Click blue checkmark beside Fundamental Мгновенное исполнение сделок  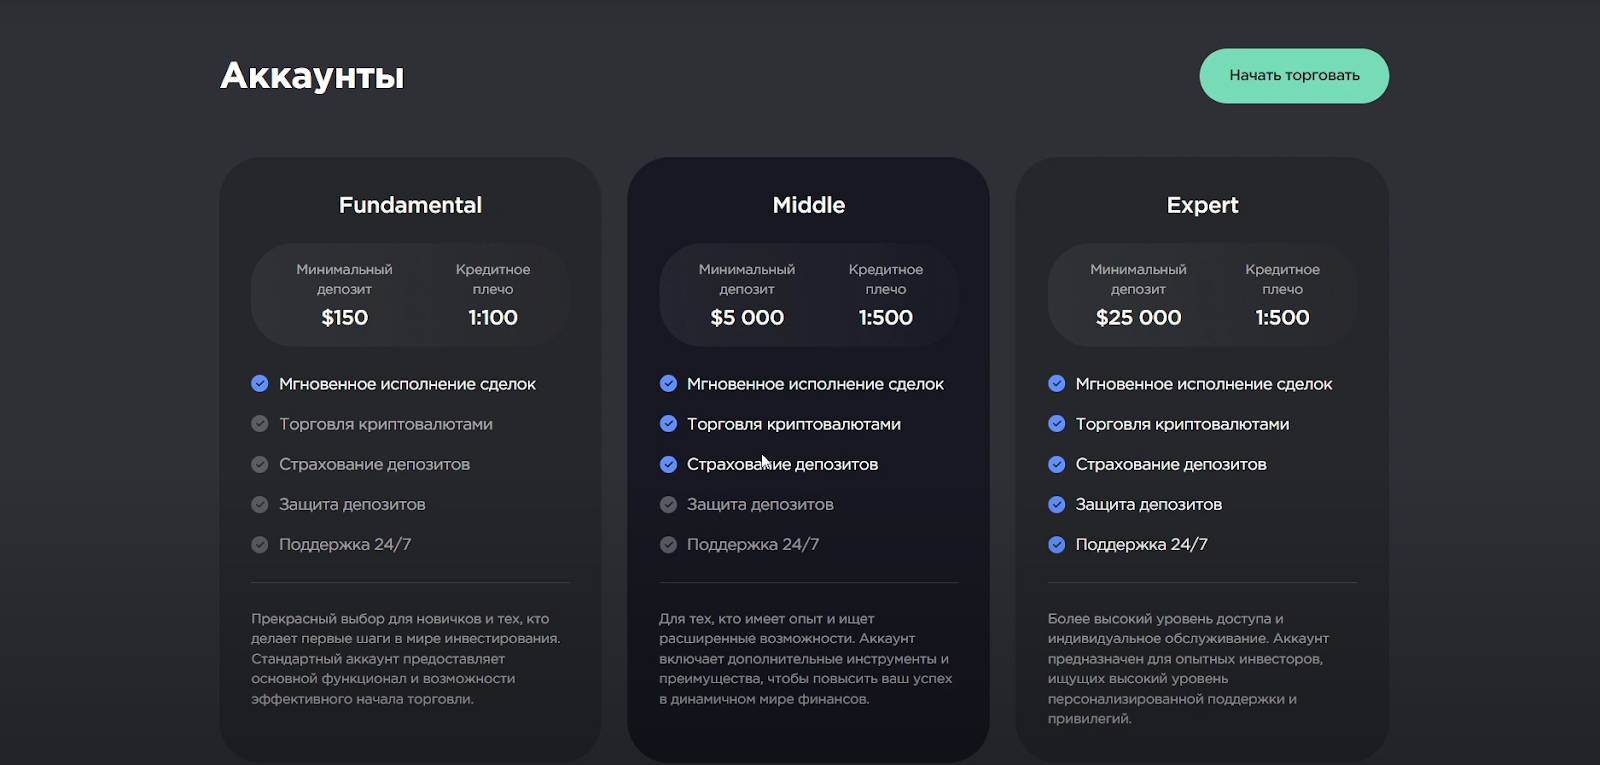pos(260,384)
